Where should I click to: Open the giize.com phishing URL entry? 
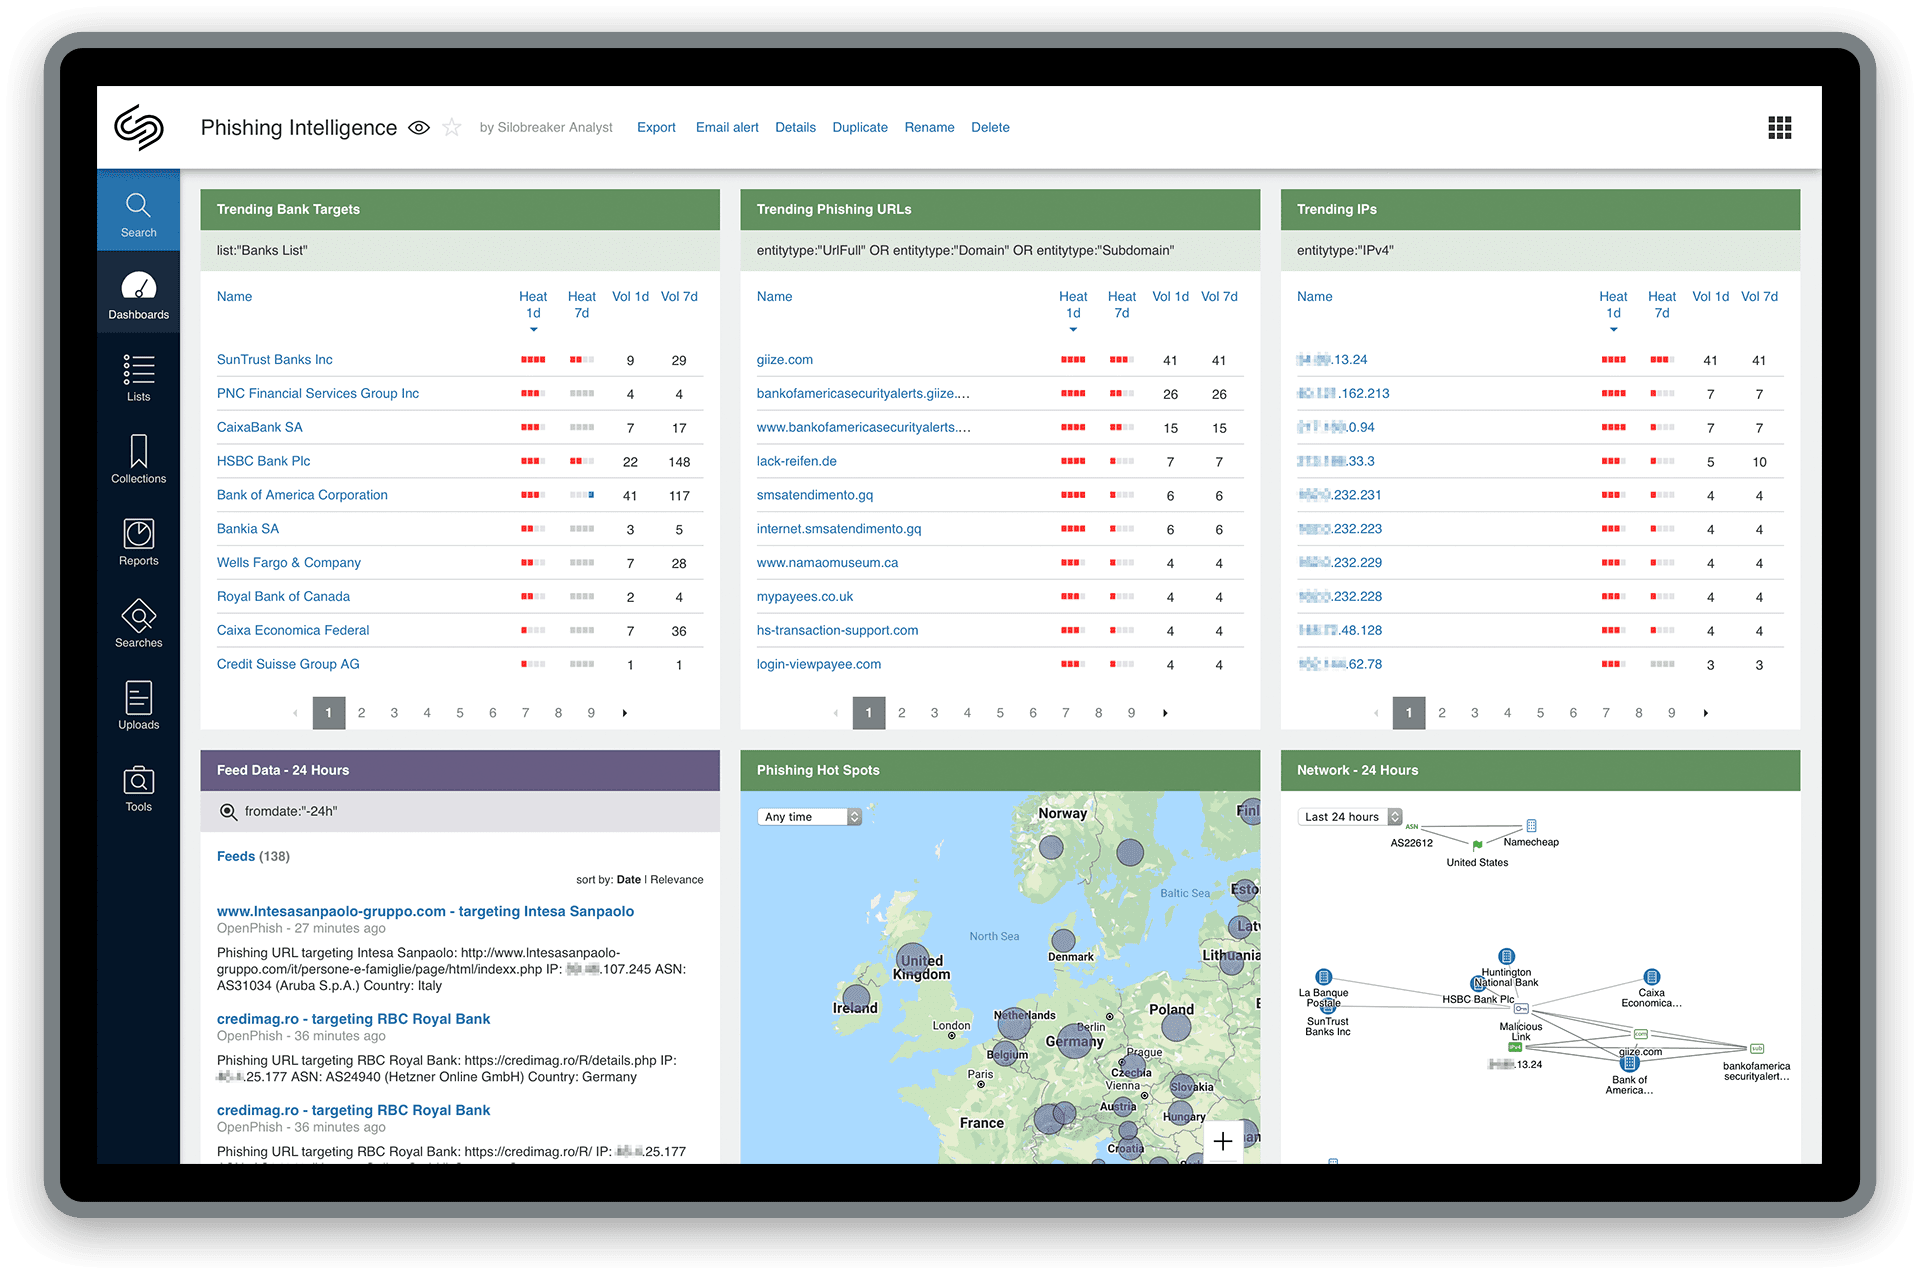pyautogui.click(x=785, y=360)
